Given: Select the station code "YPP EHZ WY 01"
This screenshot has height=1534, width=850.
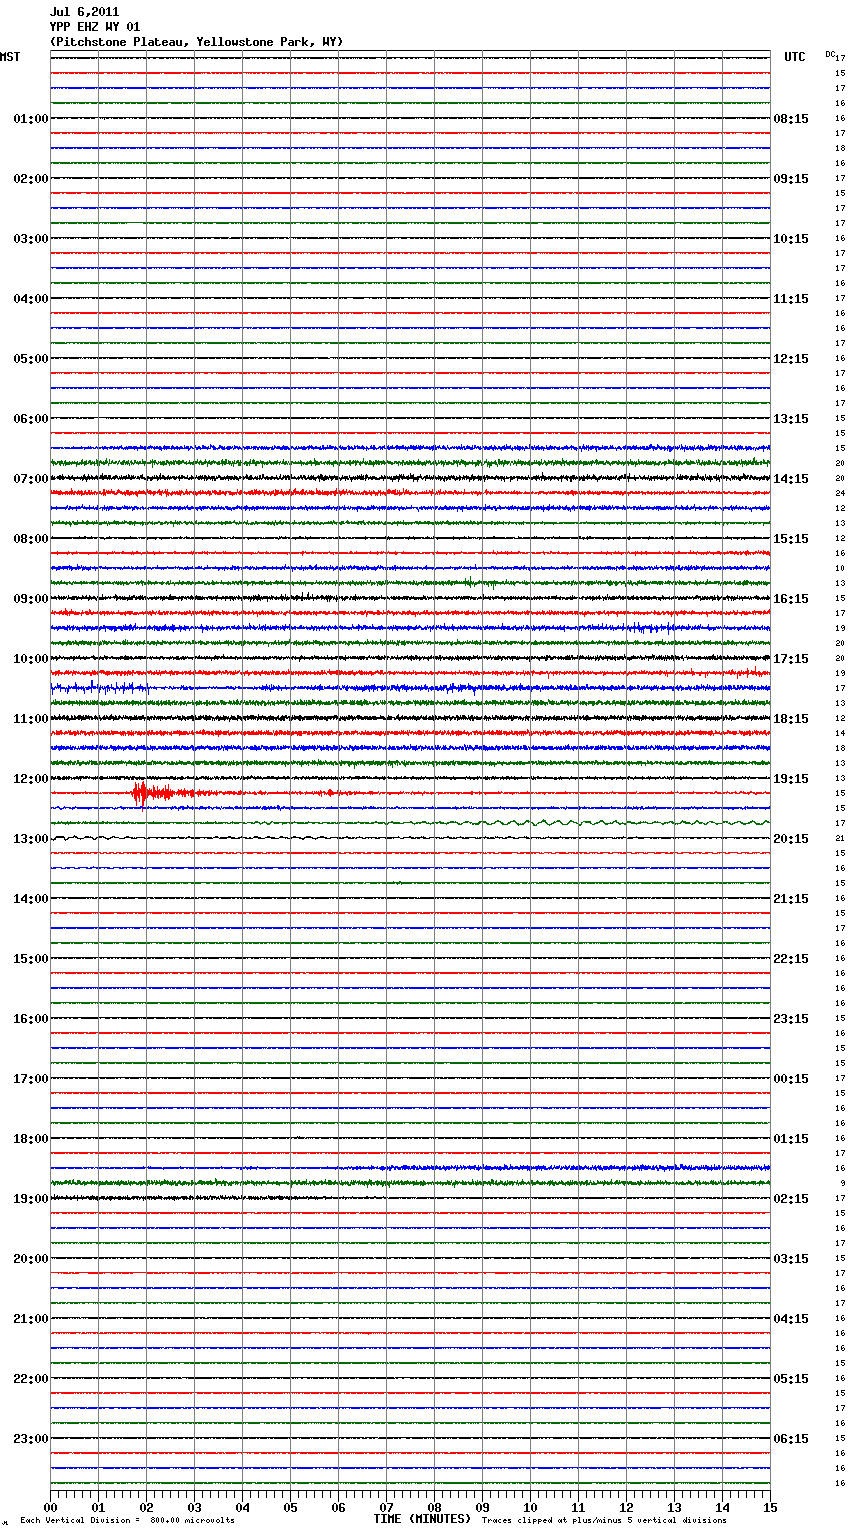Looking at the screenshot, I should coord(95,27).
